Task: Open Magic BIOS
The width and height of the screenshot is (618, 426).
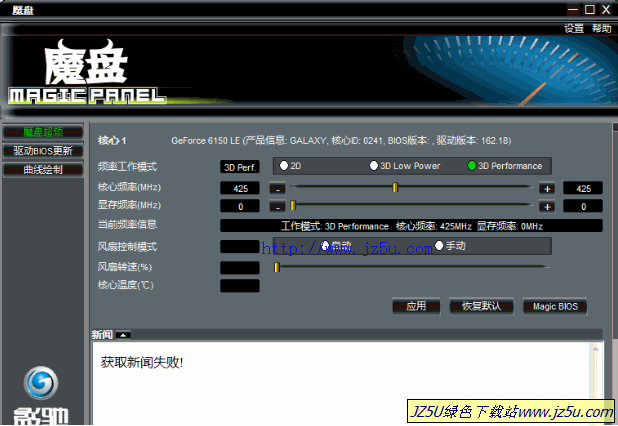Action: tap(555, 306)
